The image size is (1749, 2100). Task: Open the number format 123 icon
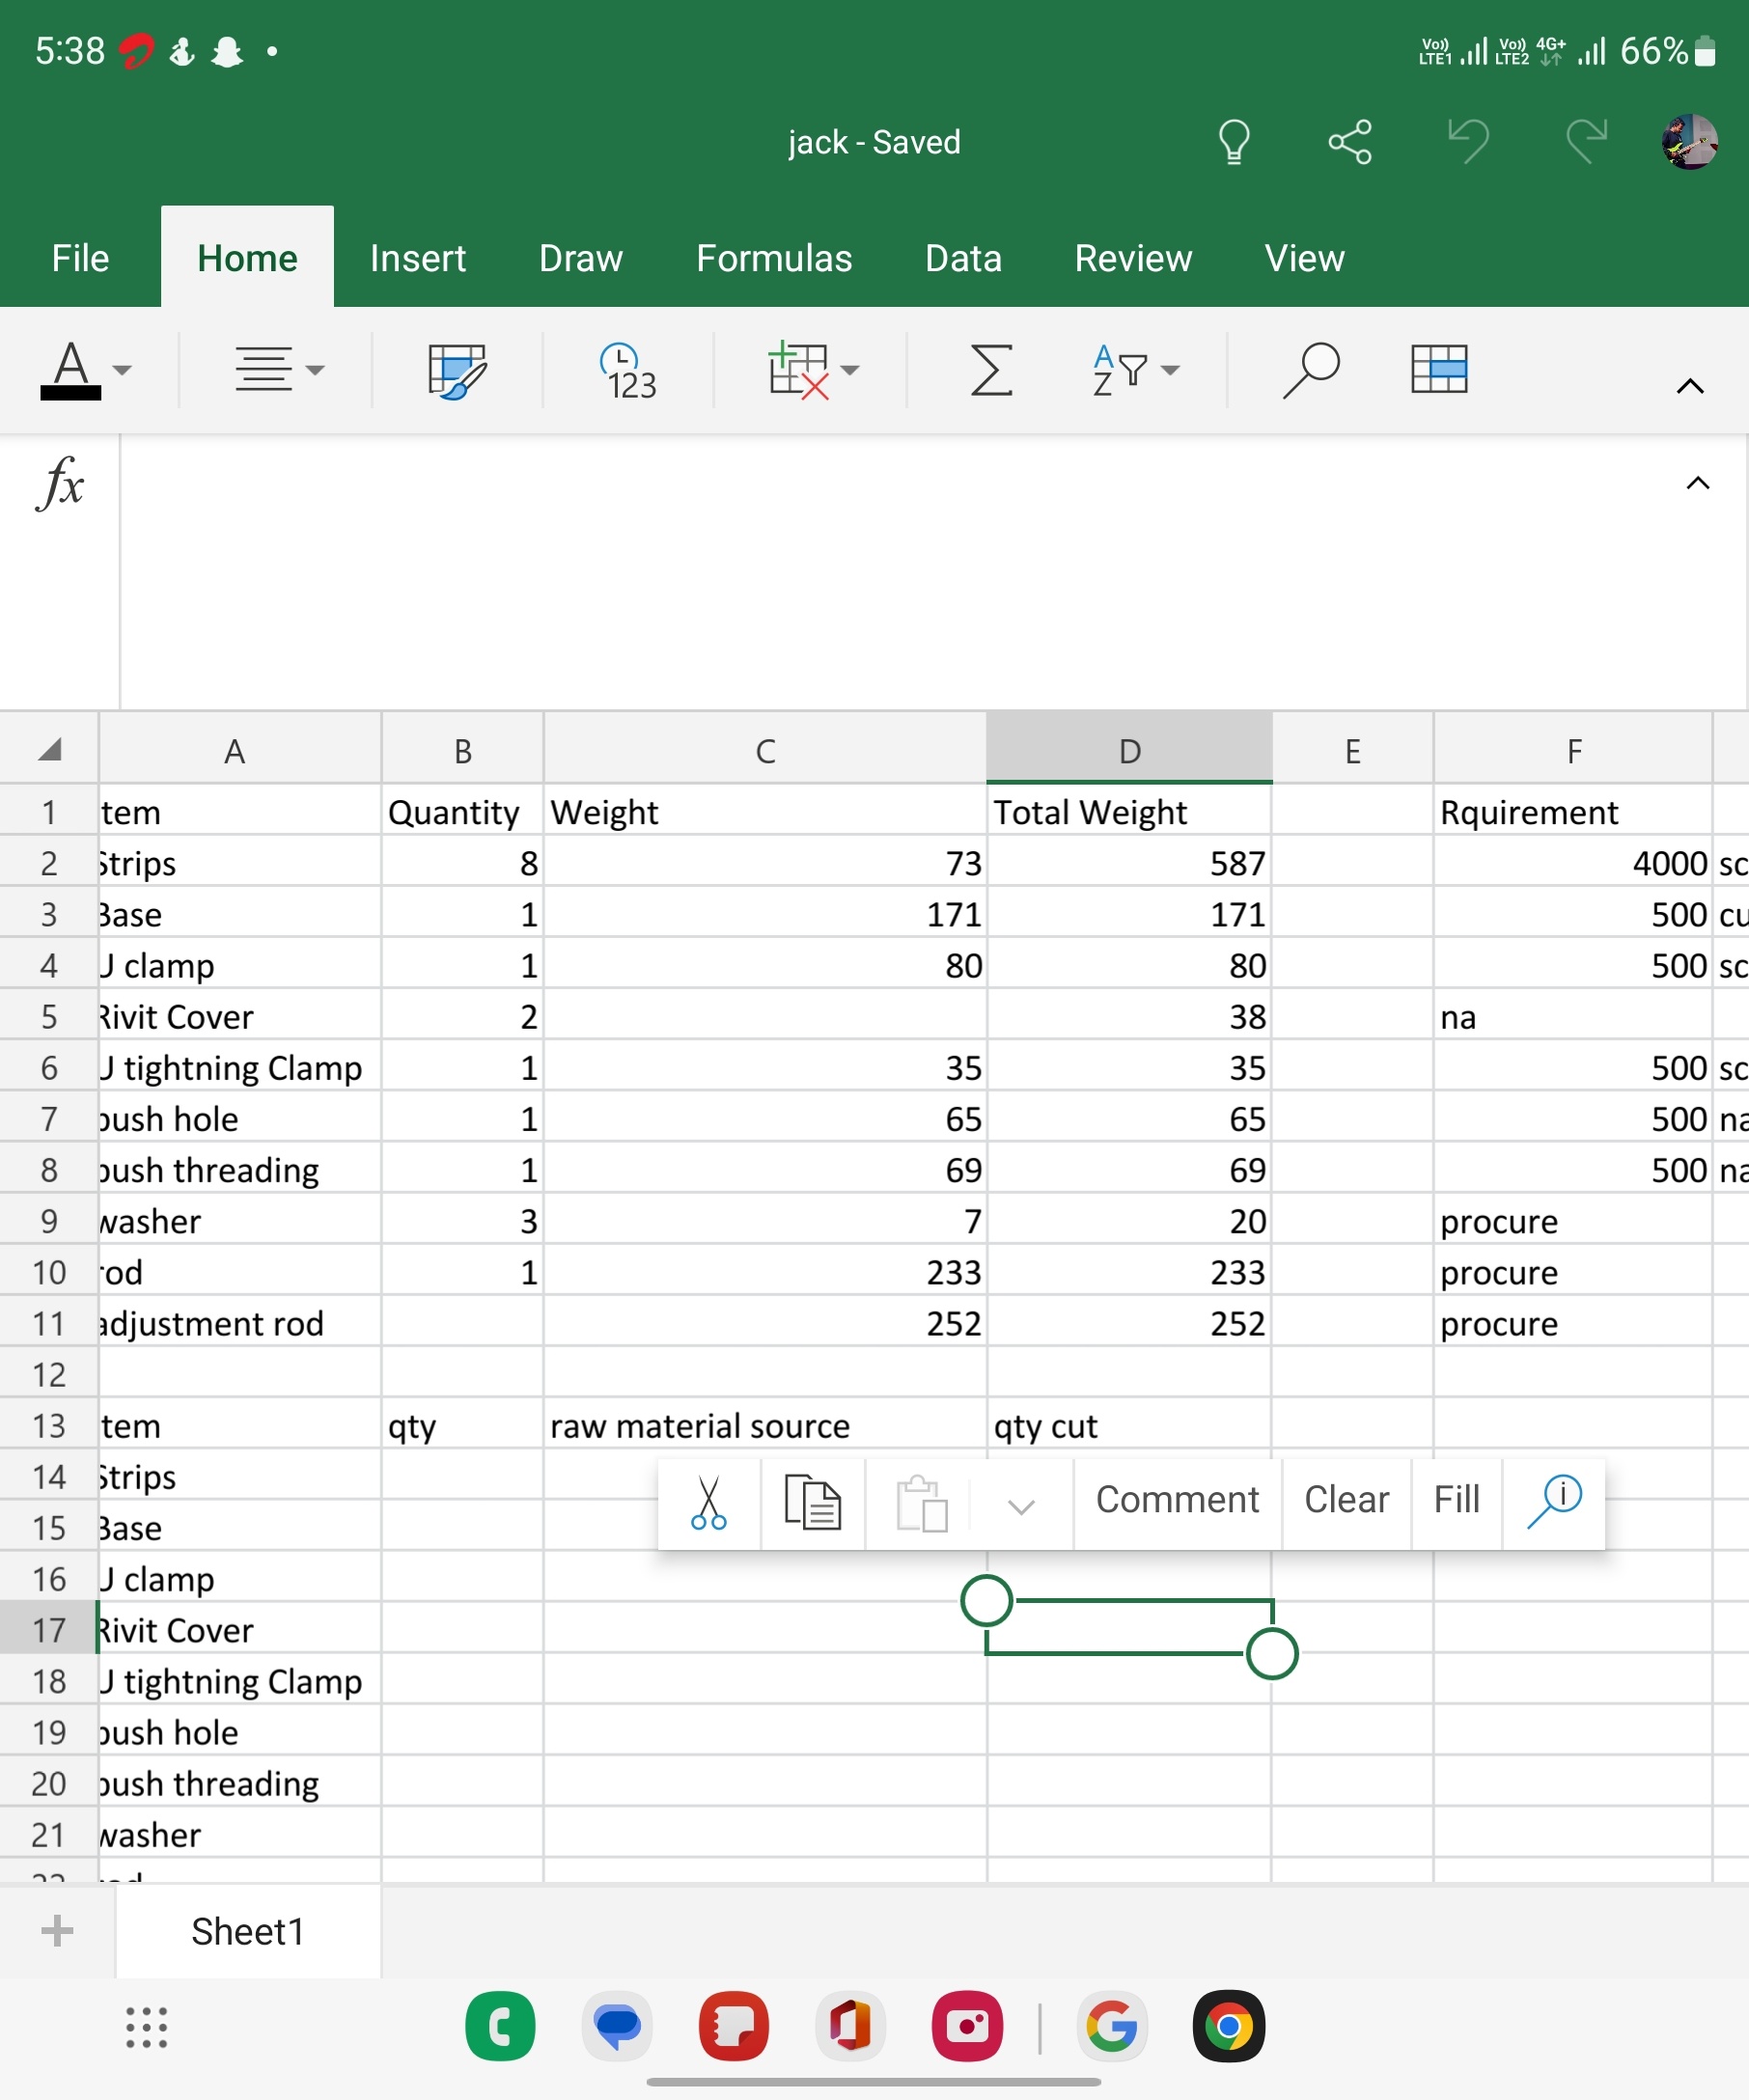pos(629,370)
